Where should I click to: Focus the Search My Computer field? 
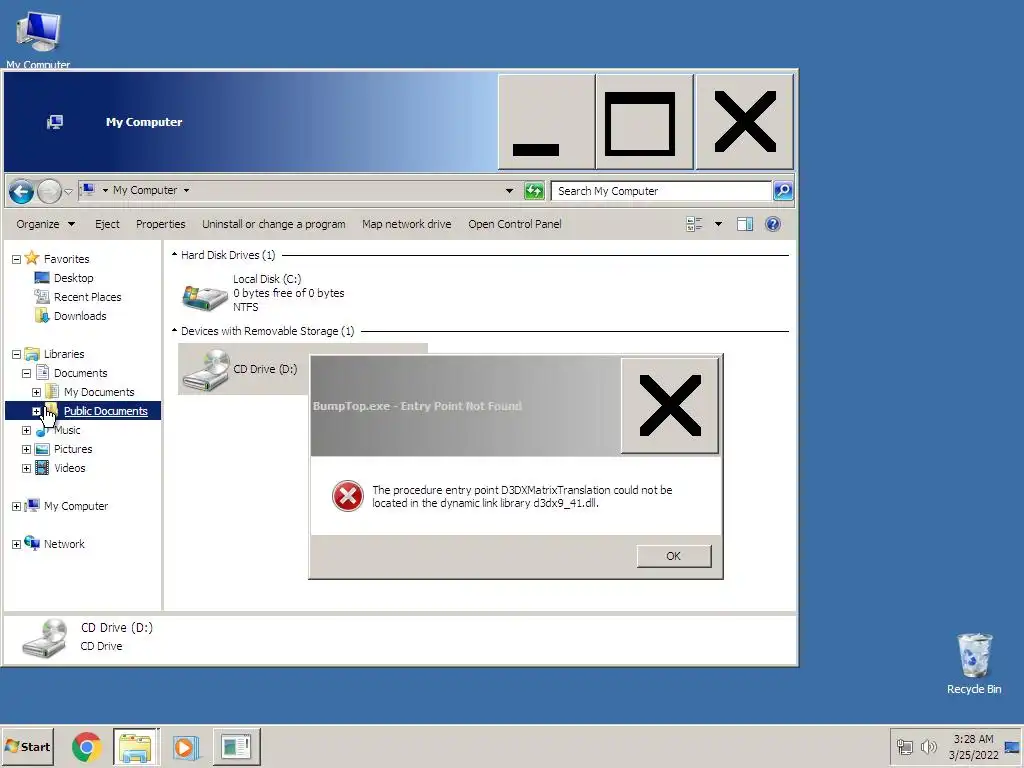(x=661, y=191)
